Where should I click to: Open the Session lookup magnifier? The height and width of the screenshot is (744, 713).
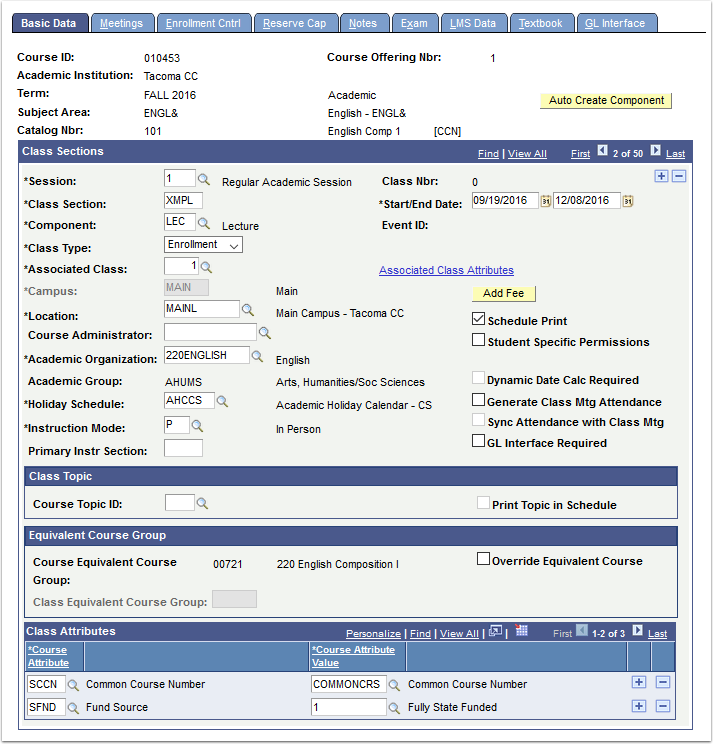(204, 179)
